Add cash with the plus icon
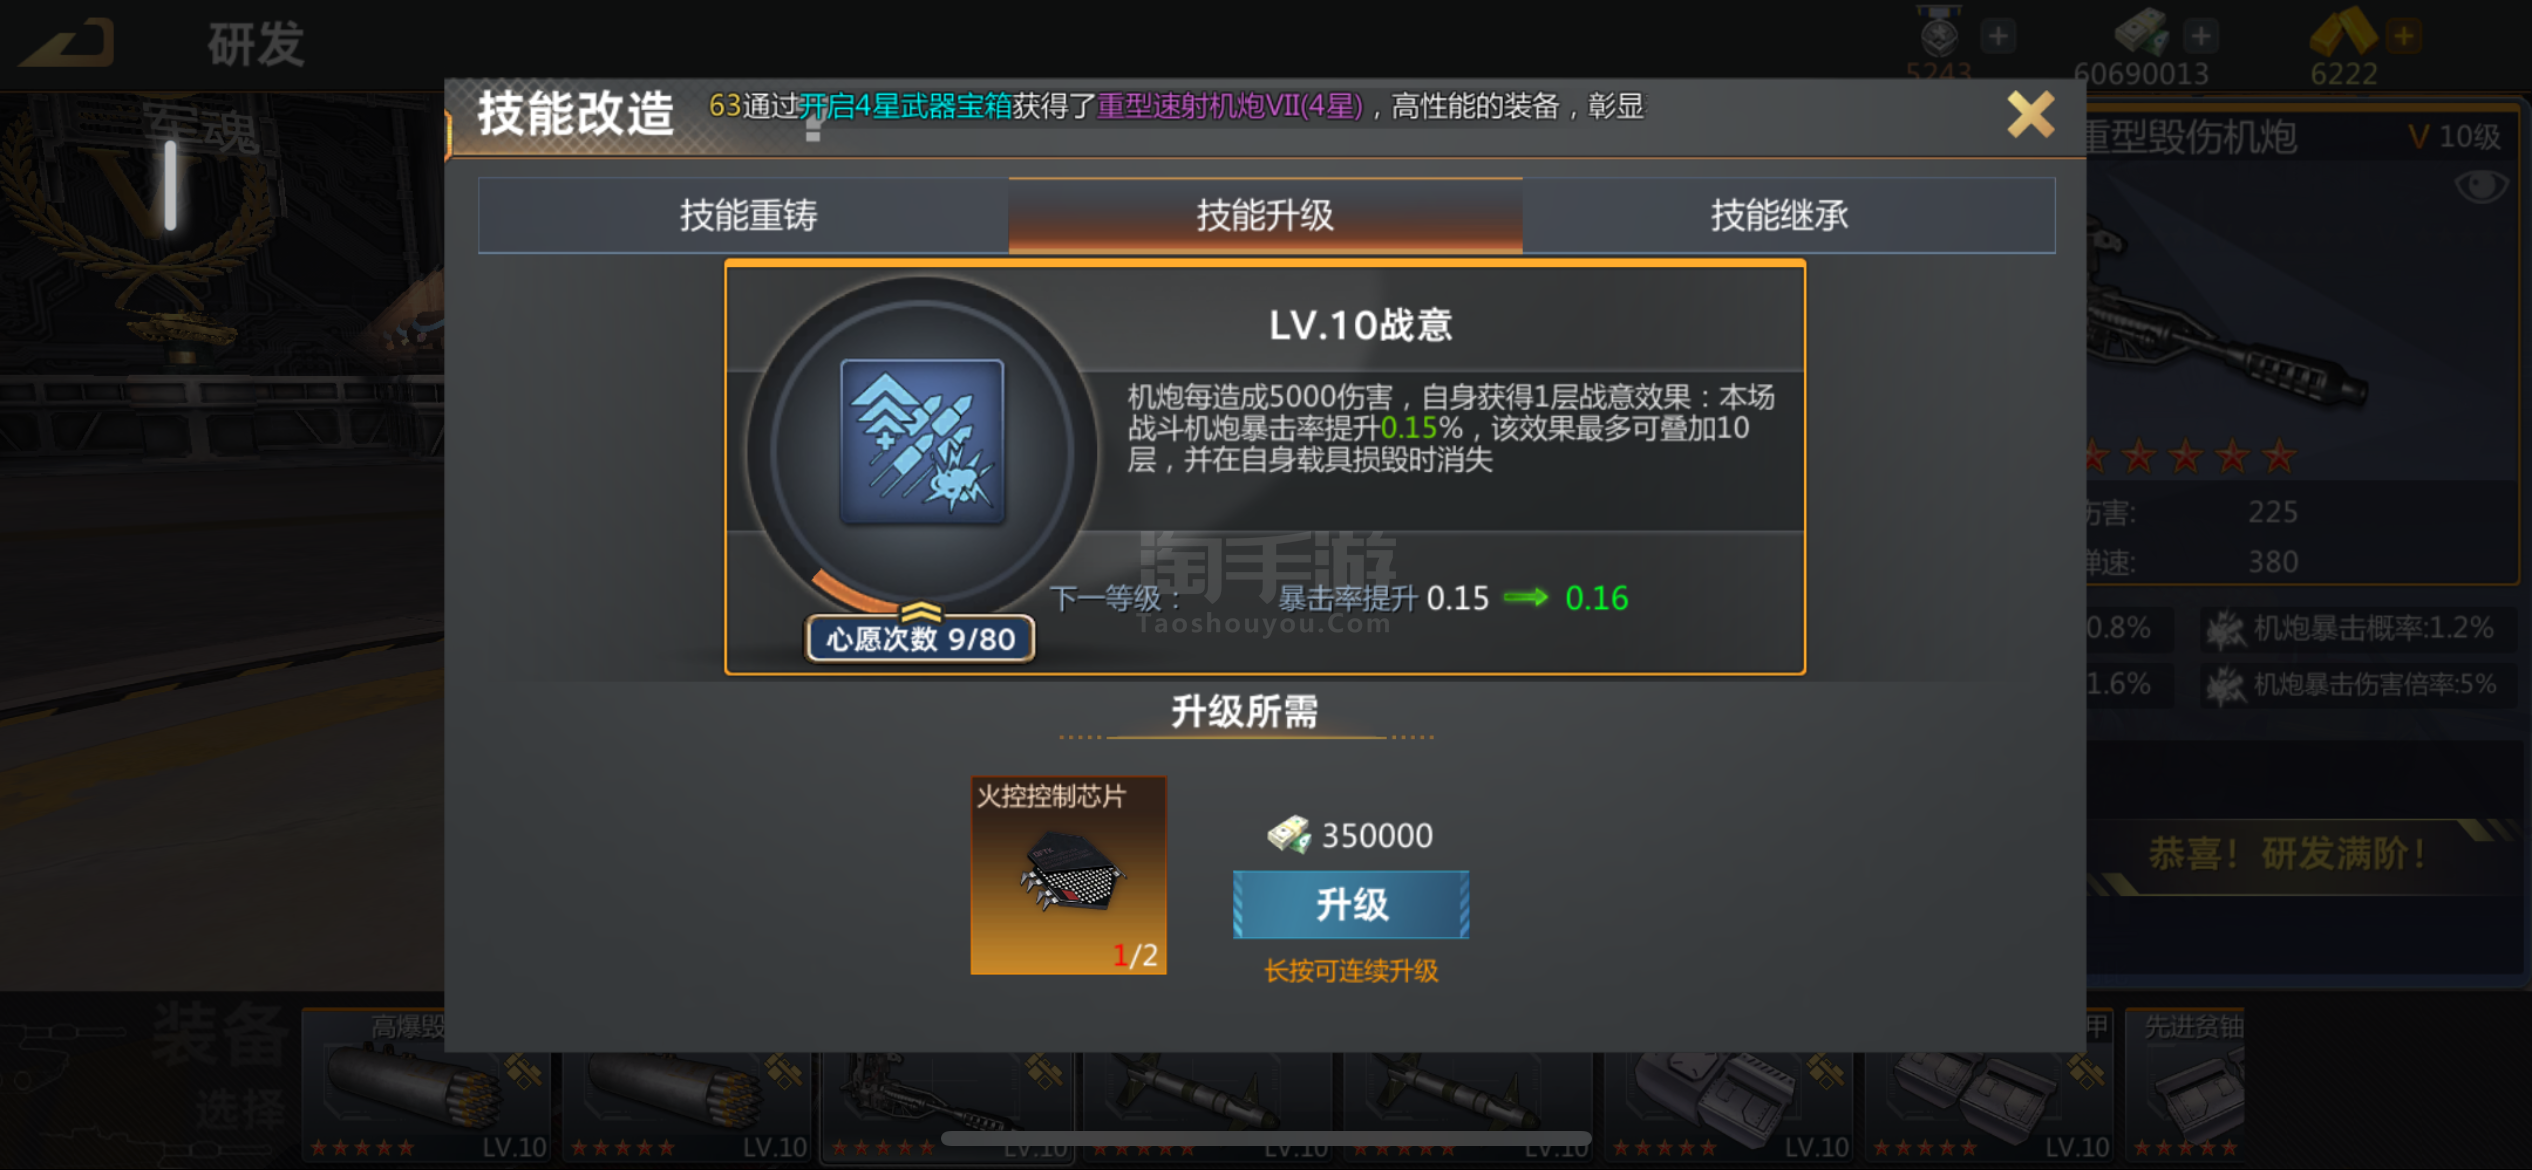The width and height of the screenshot is (2532, 1170). point(2200,36)
